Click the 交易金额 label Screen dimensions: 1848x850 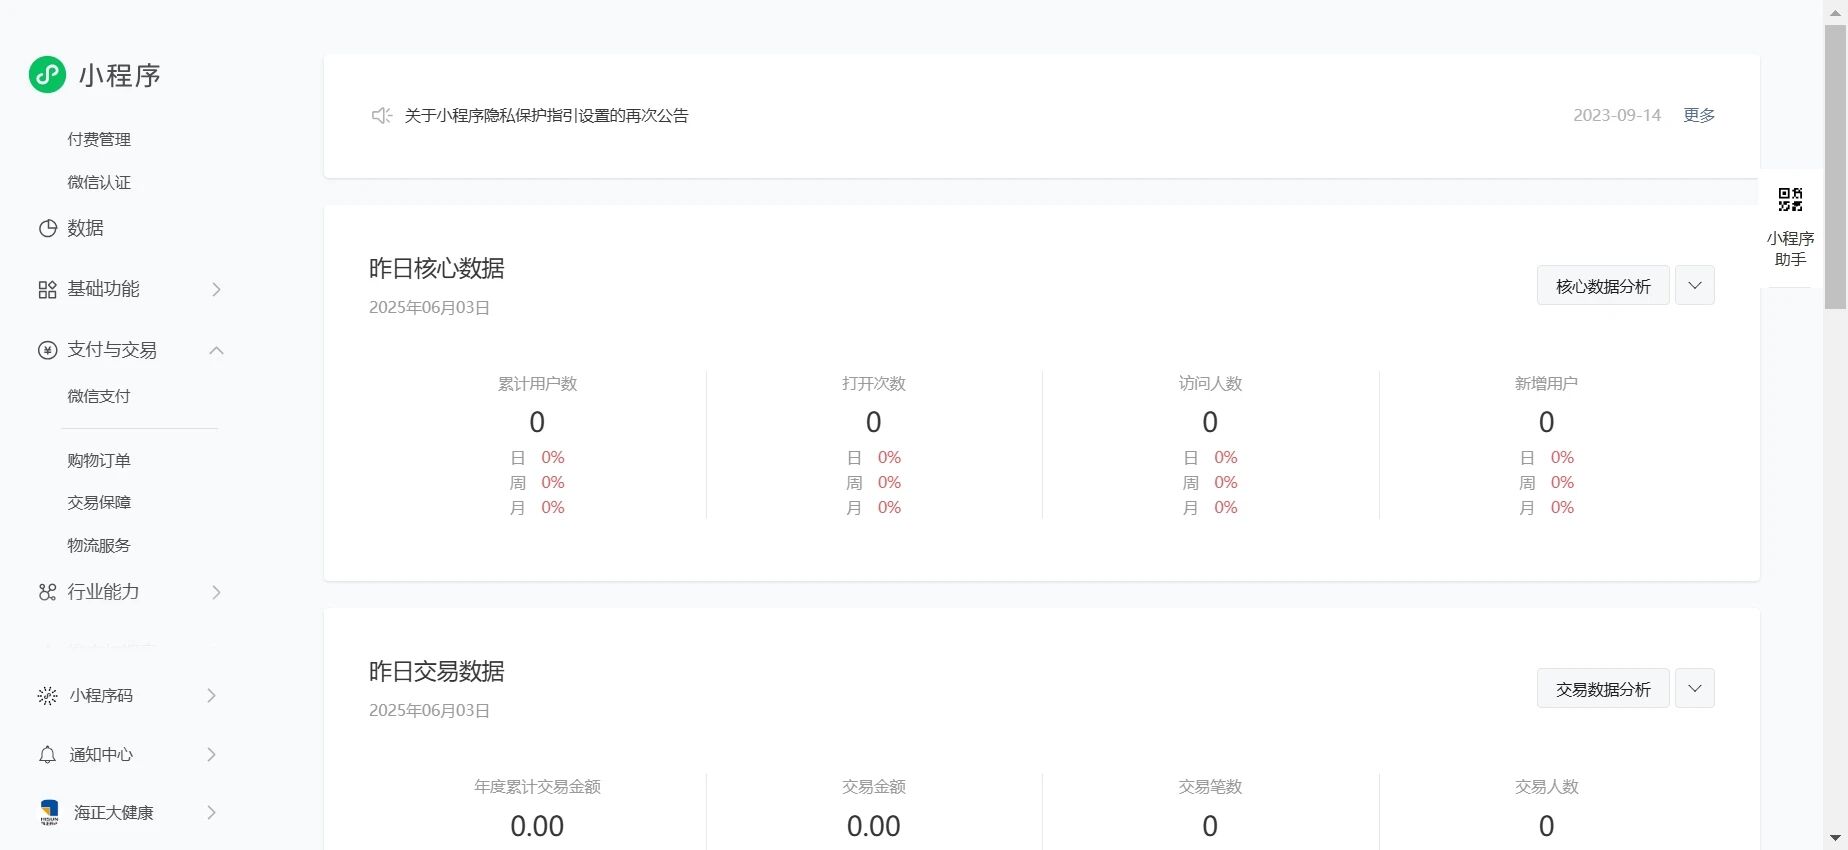874,787
